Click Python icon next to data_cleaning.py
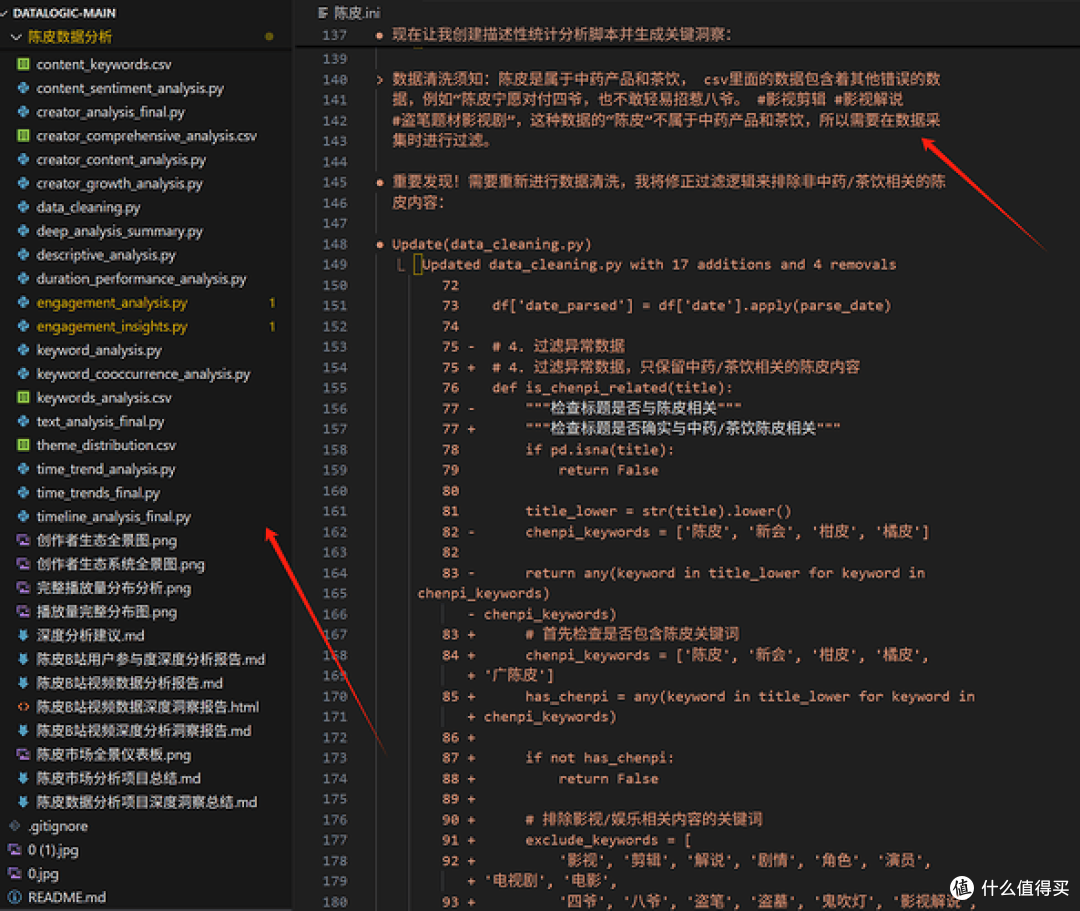Viewport: 1080px width, 911px height. pyautogui.click(x=23, y=207)
